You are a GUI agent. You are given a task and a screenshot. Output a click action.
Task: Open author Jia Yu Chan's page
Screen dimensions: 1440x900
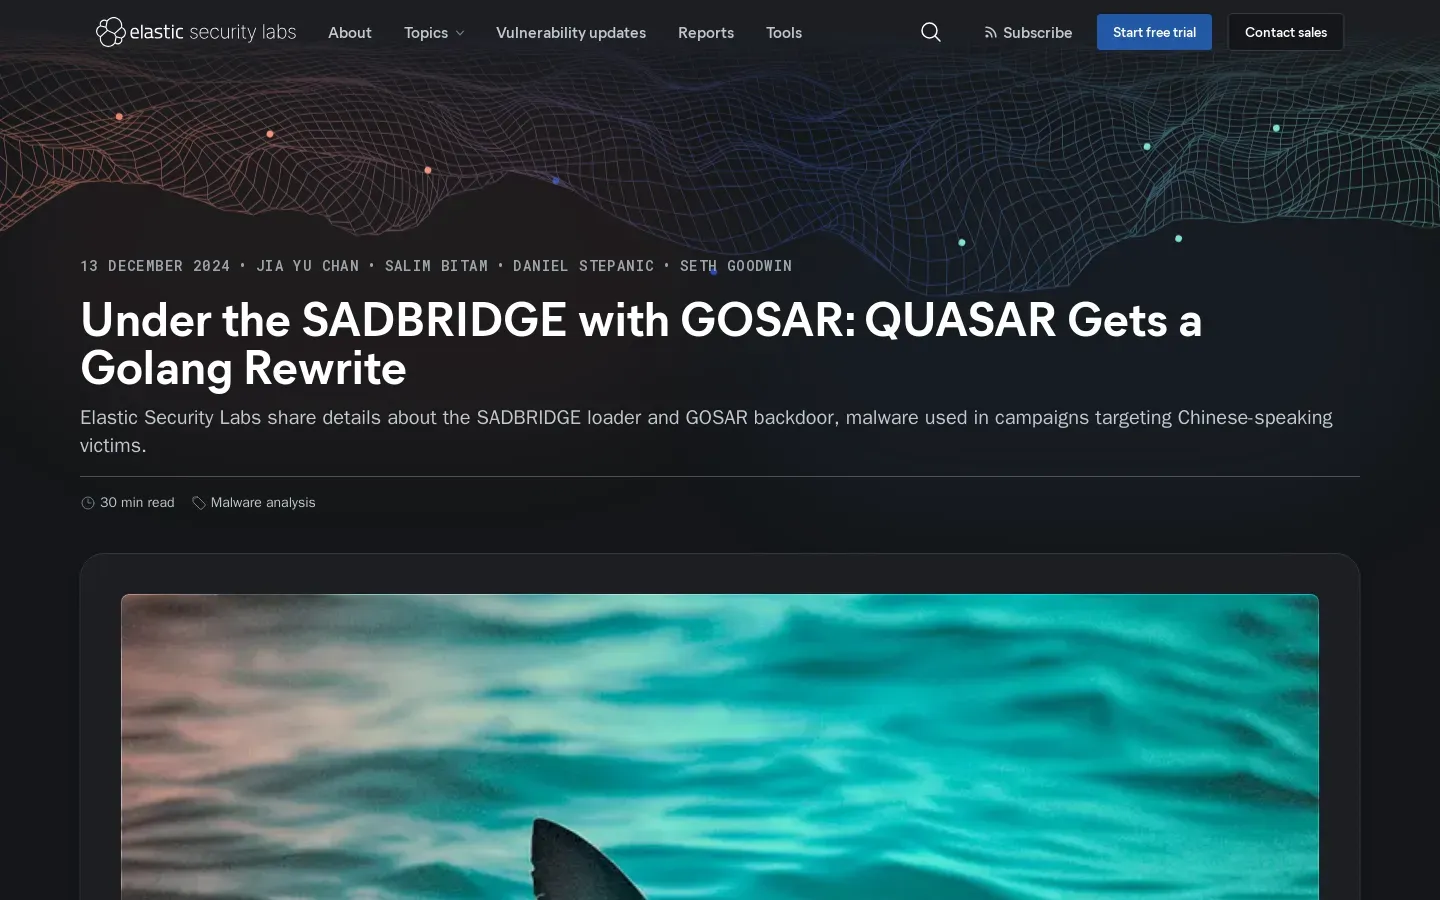coord(308,266)
